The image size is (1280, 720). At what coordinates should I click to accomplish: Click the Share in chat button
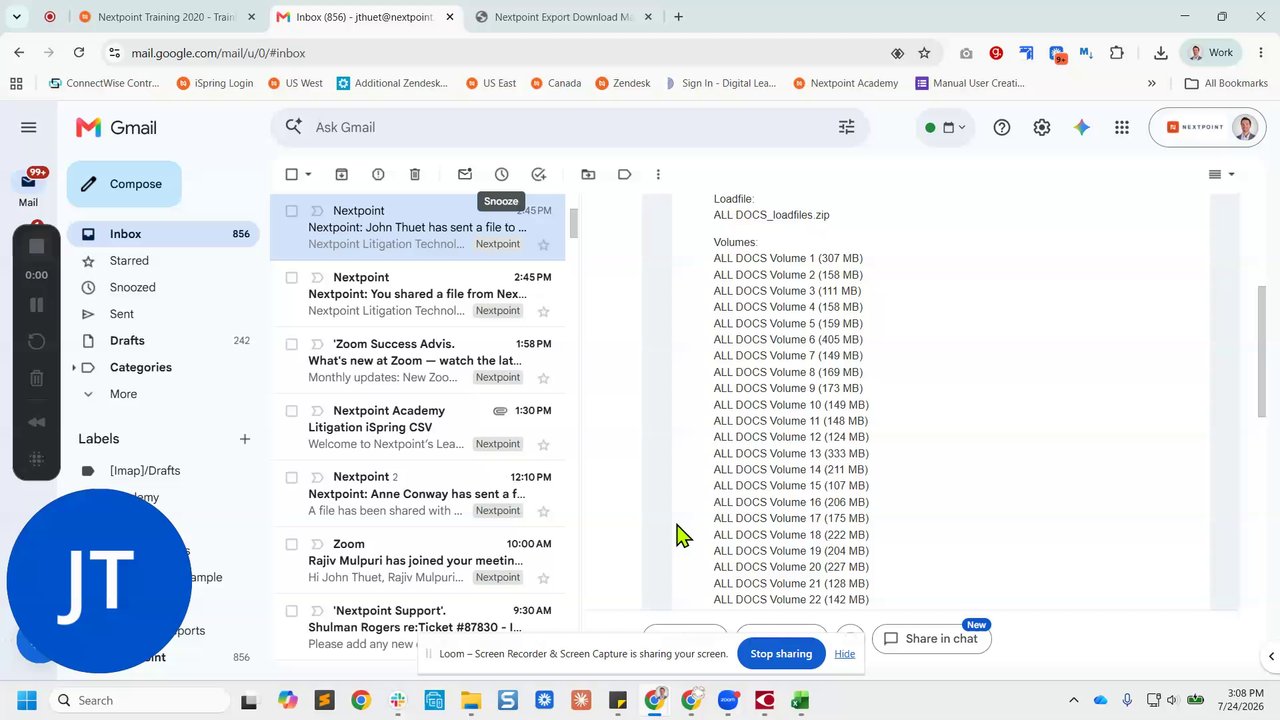(931, 639)
